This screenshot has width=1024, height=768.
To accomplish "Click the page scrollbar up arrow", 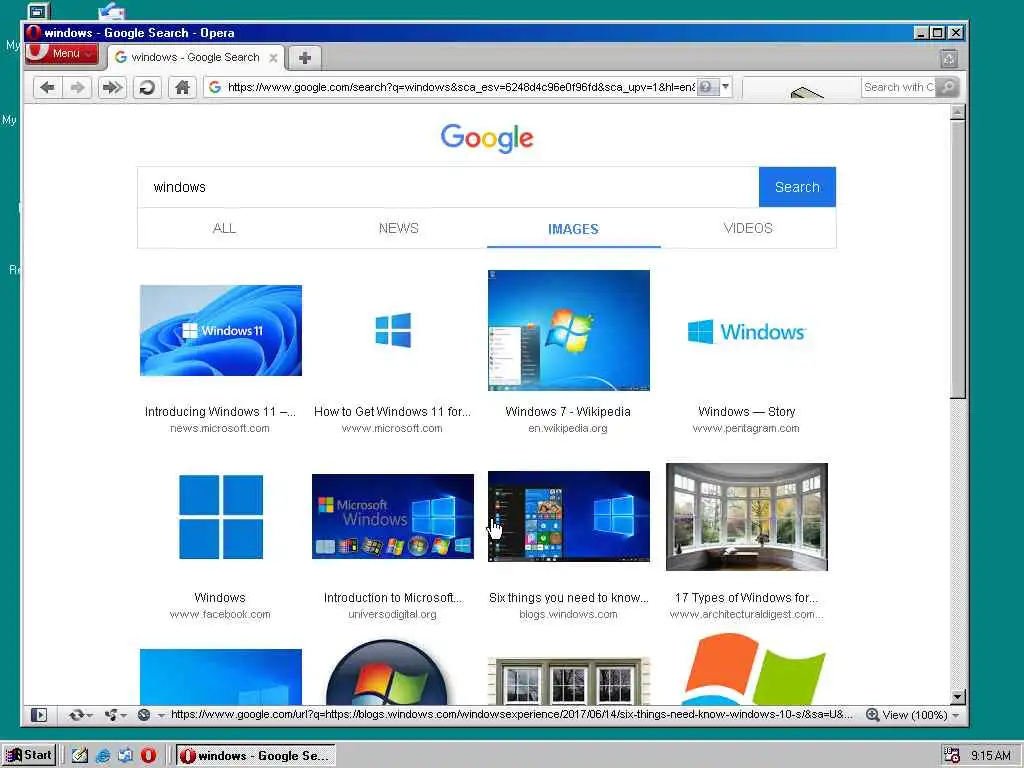I will pos(957,112).
